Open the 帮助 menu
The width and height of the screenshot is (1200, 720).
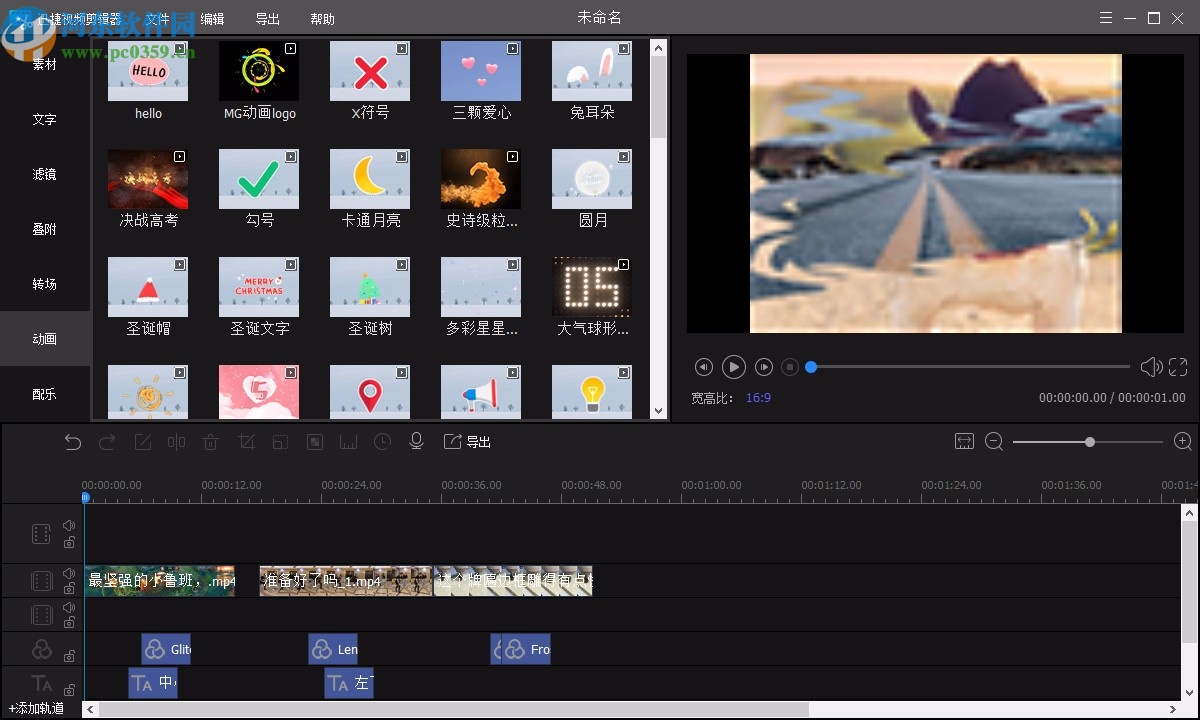(x=322, y=19)
